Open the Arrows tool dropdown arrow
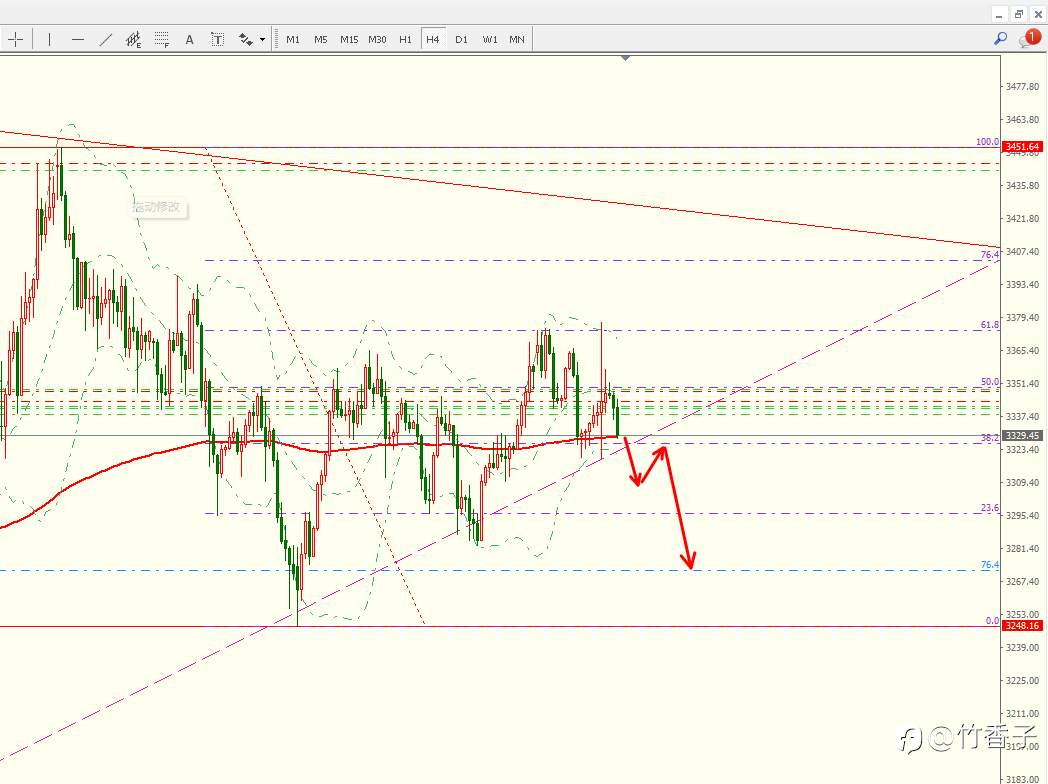1048x784 pixels. pos(263,39)
